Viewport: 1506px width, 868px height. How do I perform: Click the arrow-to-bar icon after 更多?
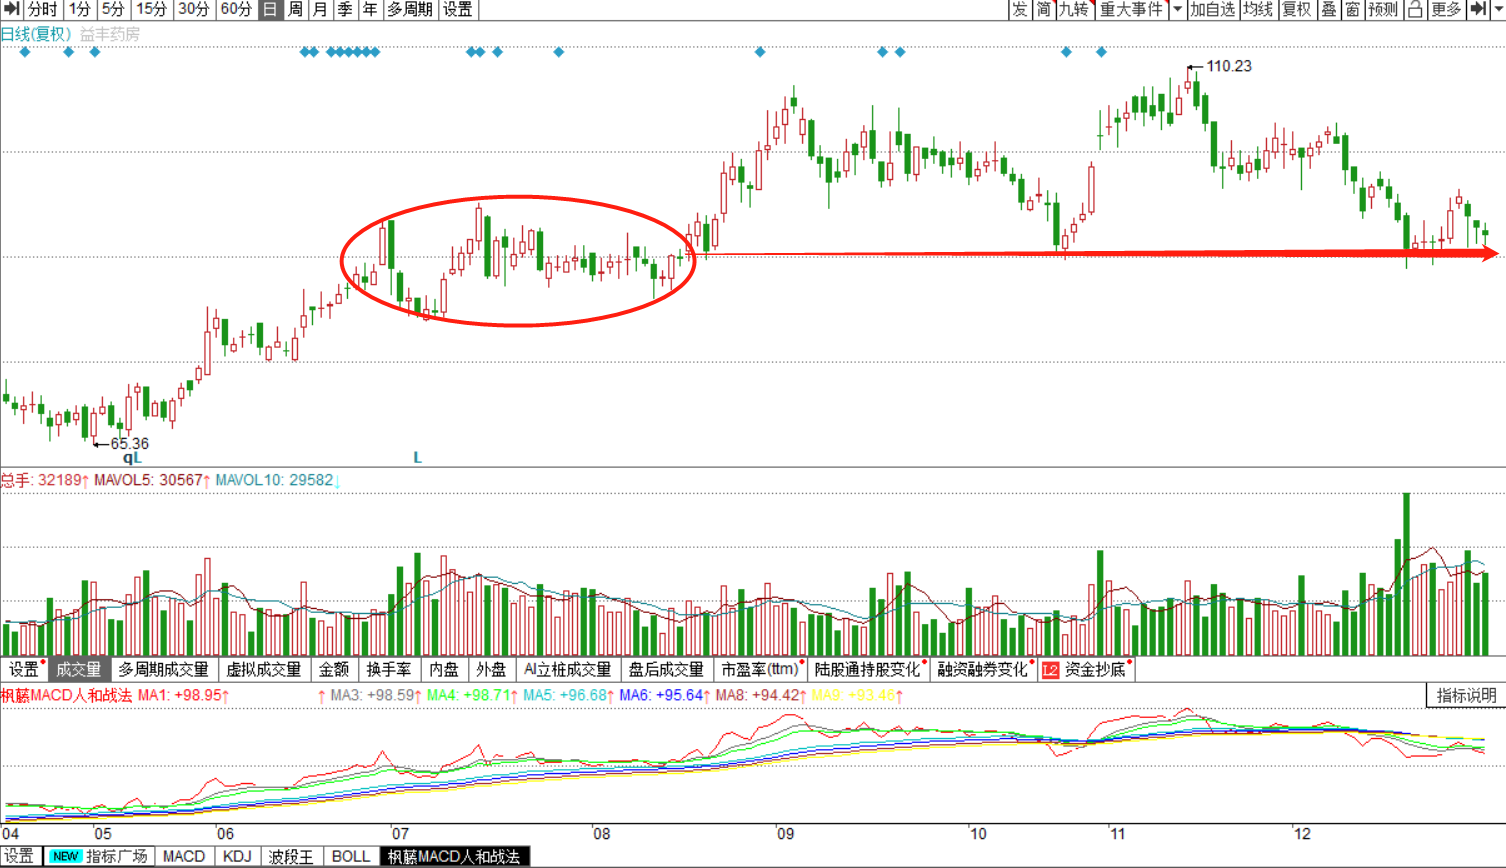1479,9
